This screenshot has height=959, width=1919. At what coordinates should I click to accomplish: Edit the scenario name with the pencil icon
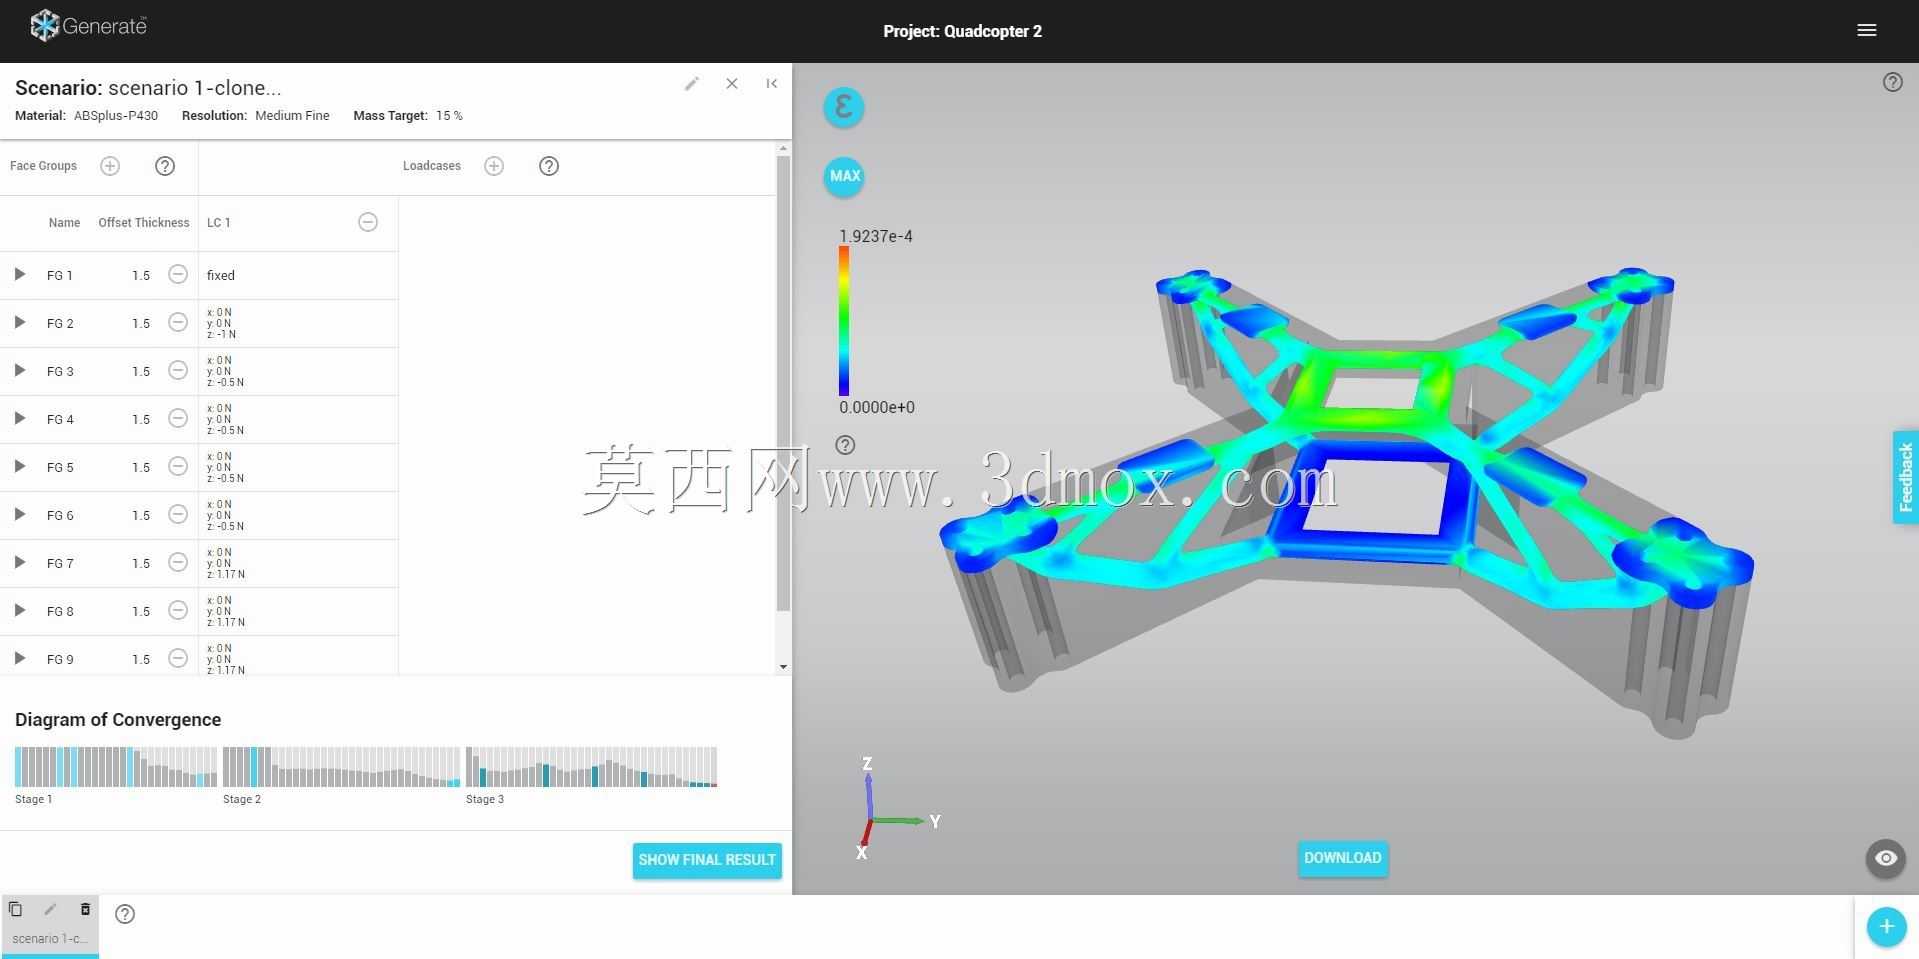point(691,84)
